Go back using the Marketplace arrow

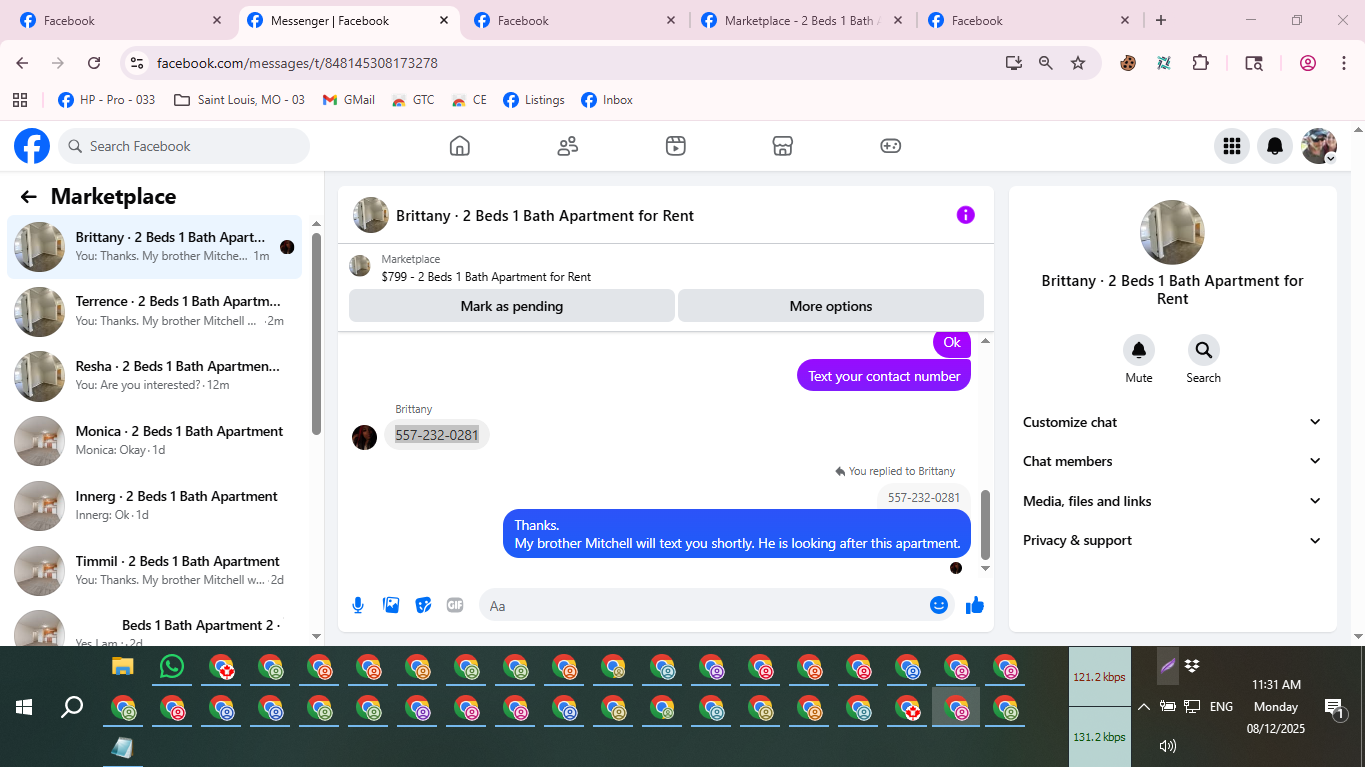28,197
